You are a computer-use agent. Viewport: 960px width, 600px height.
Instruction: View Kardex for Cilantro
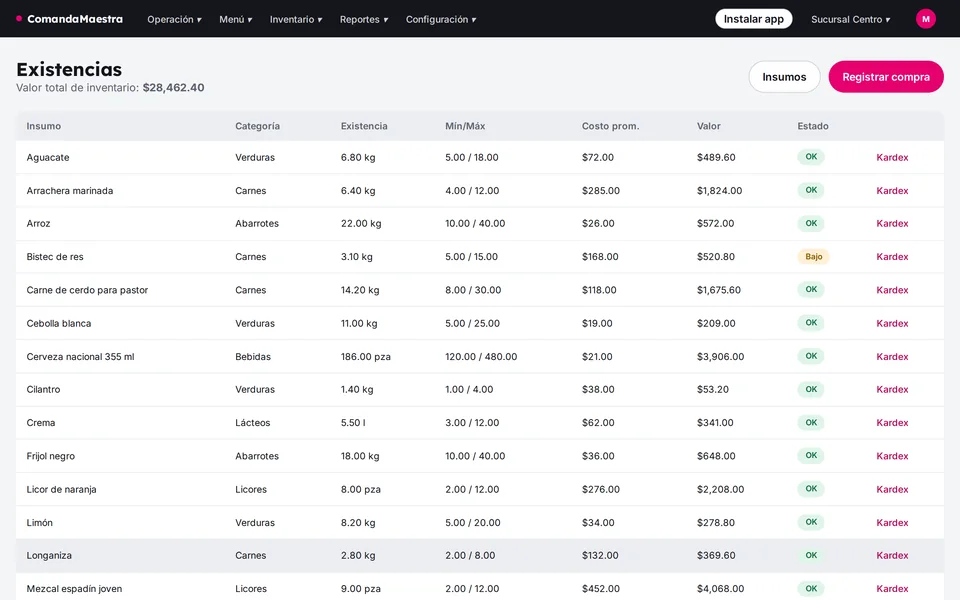[892, 389]
